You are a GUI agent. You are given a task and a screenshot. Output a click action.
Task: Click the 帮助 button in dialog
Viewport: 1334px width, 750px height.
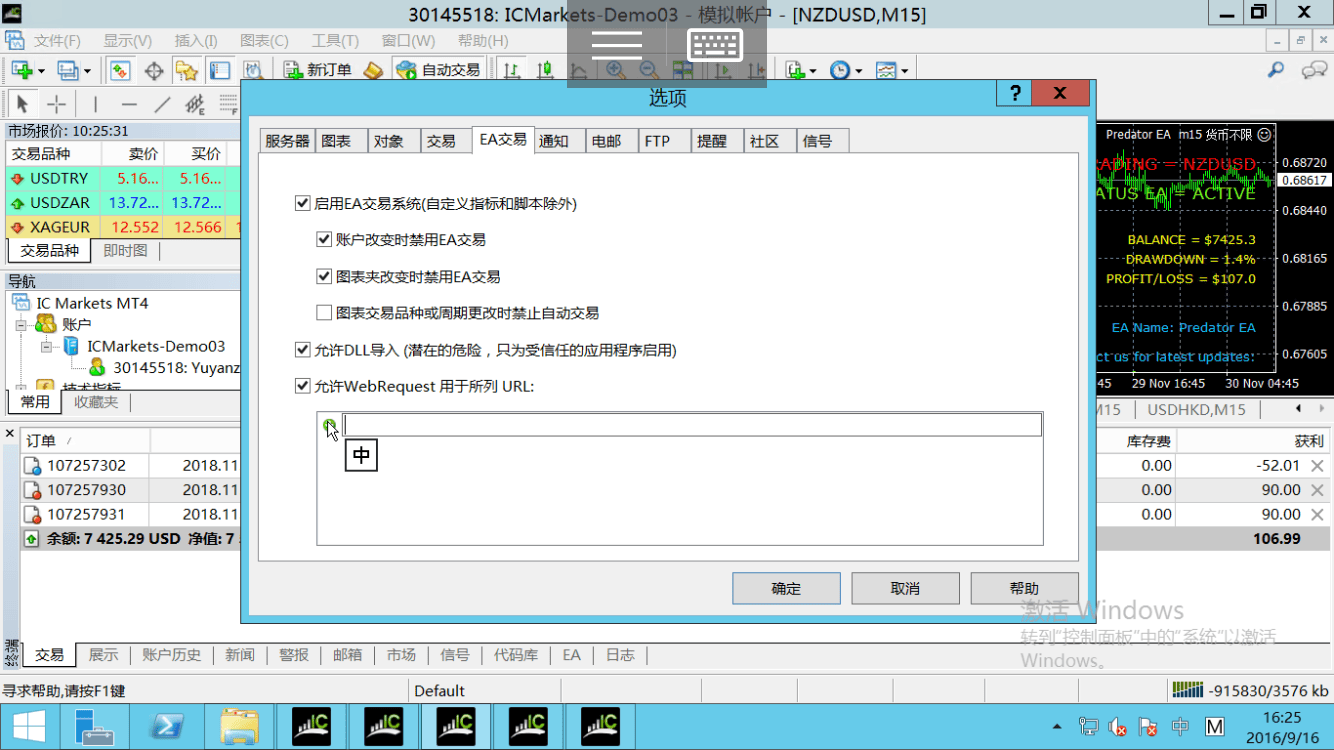click(x=1024, y=588)
